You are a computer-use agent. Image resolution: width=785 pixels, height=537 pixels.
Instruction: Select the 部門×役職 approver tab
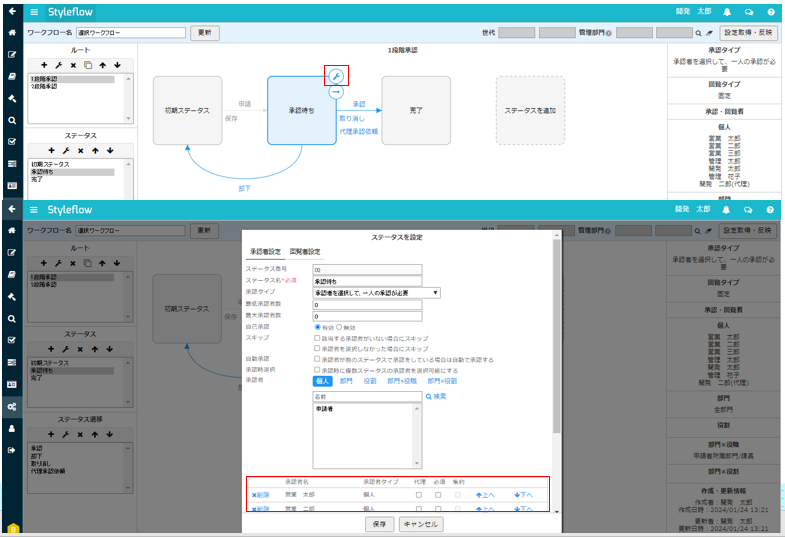tap(402, 381)
